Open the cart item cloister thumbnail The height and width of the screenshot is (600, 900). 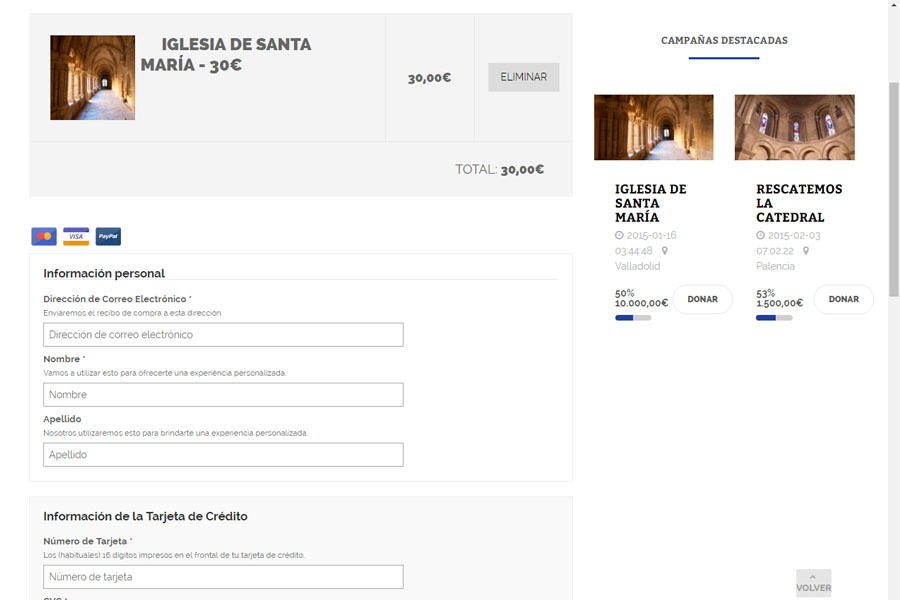92,78
